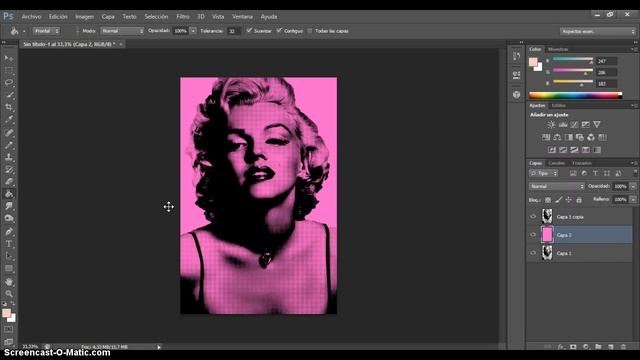The width and height of the screenshot is (640, 360).
Task: Select the Eraser tool
Action: pyautogui.click(x=9, y=182)
